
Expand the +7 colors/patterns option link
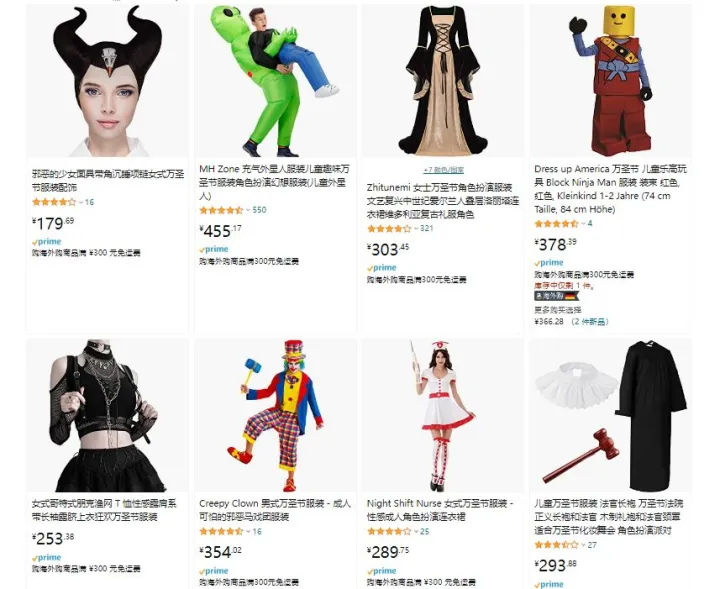tap(443, 170)
